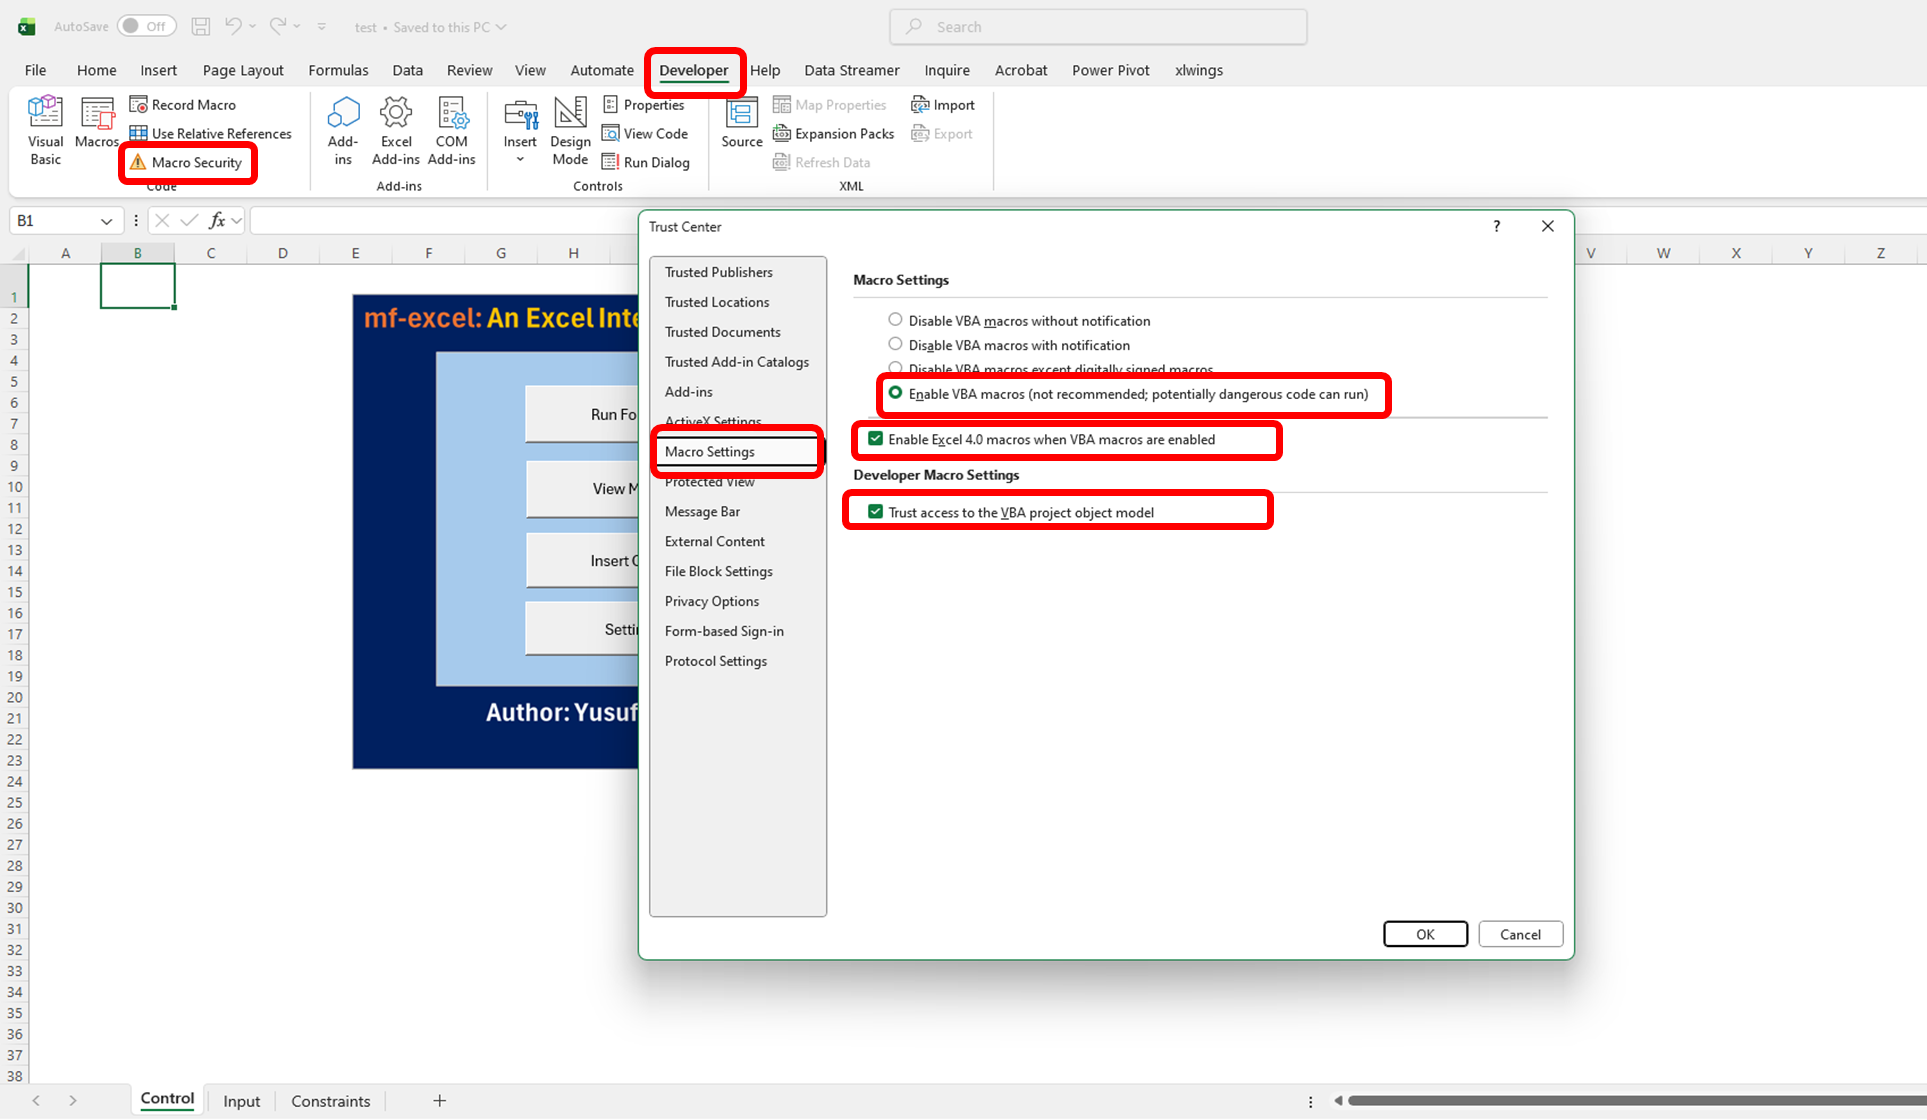
Task: Click the insert function fx icon
Action: coord(217,221)
